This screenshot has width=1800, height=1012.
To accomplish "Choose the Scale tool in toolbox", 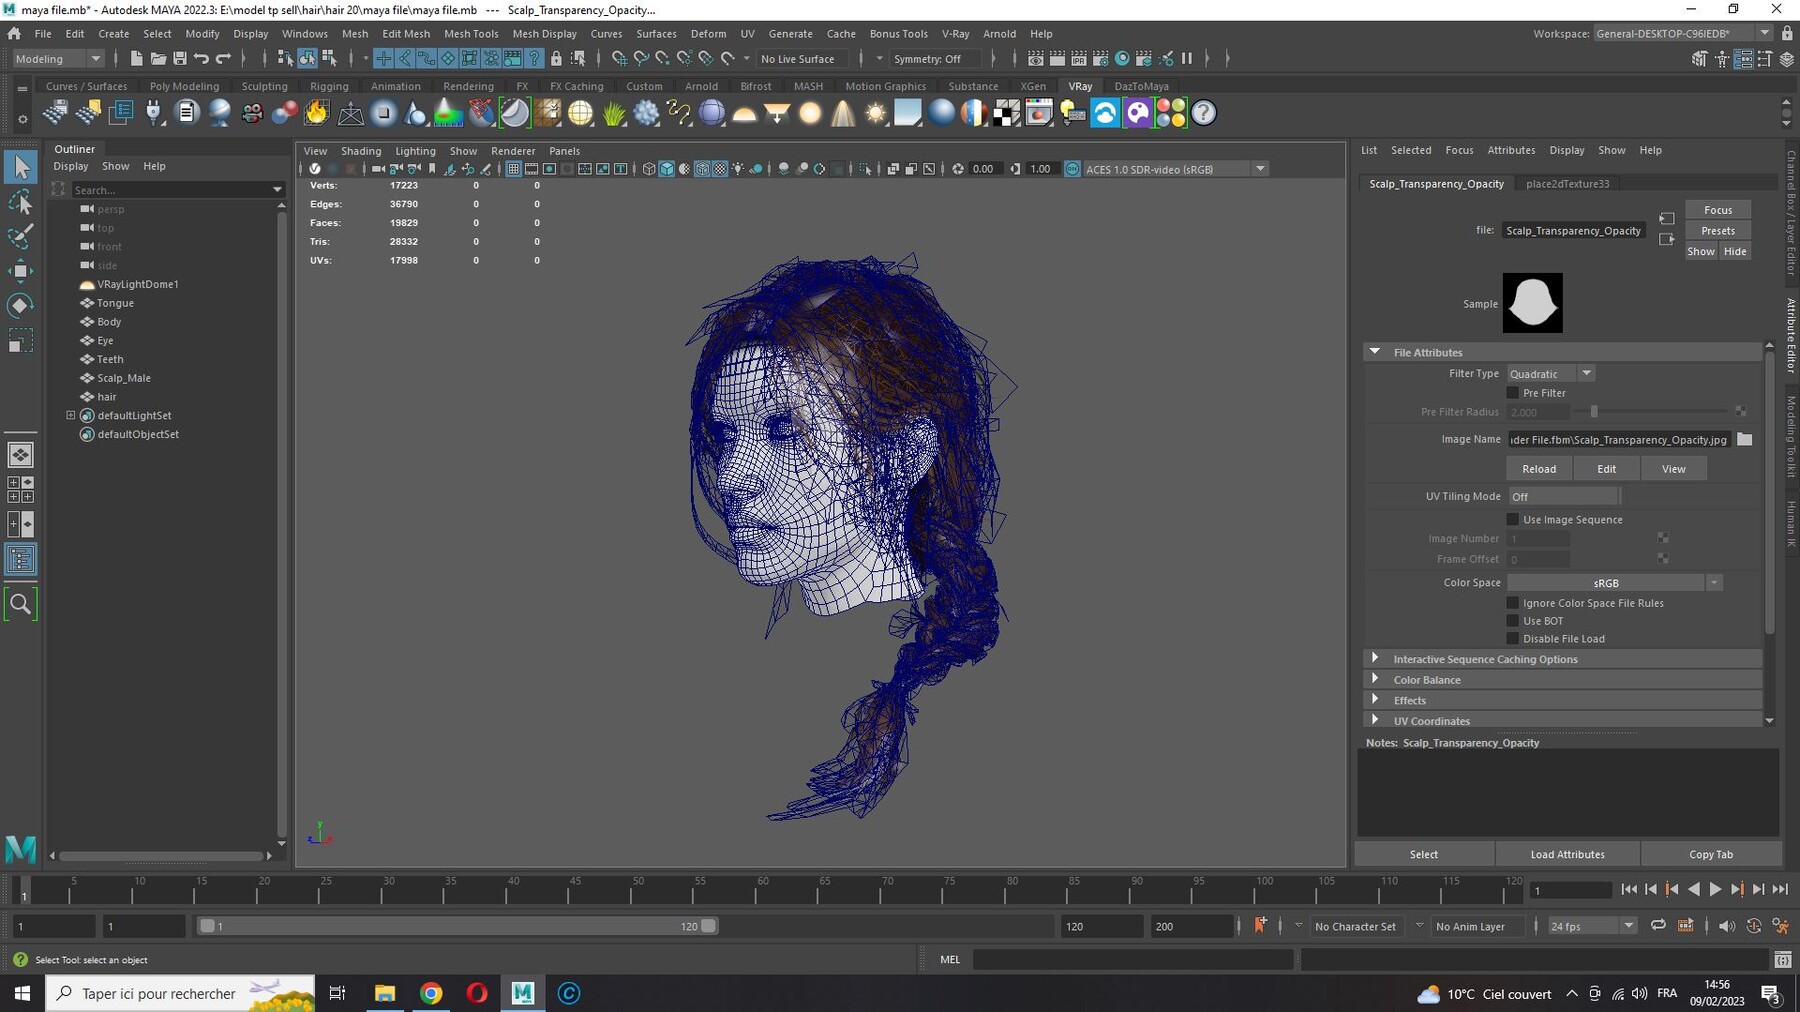I will 21,341.
